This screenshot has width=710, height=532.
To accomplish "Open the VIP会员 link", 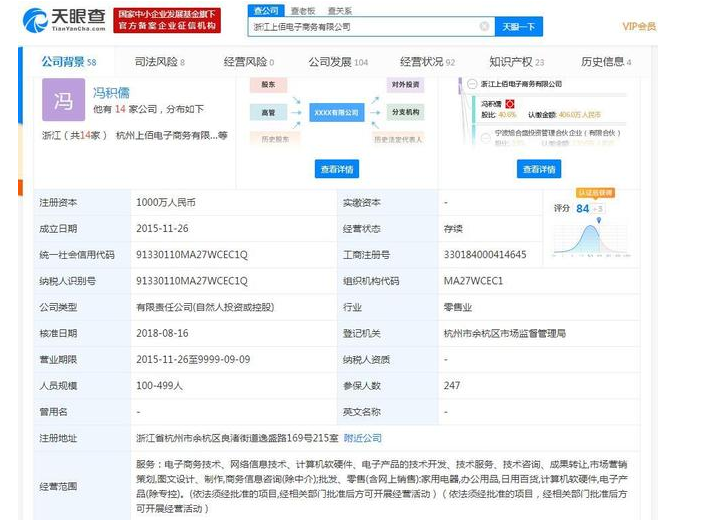I will tap(639, 26).
